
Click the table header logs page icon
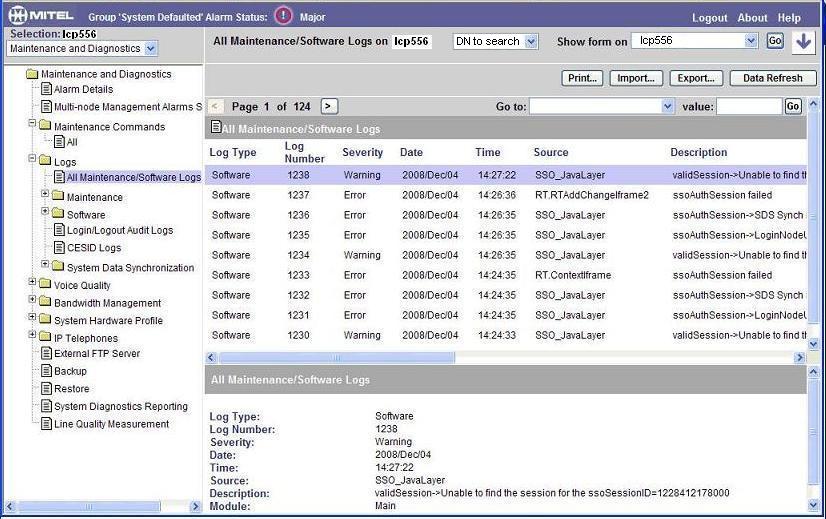coord(215,126)
